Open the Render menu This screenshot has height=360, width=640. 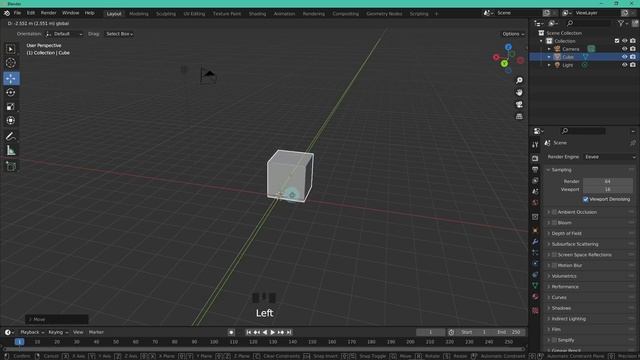click(48, 13)
